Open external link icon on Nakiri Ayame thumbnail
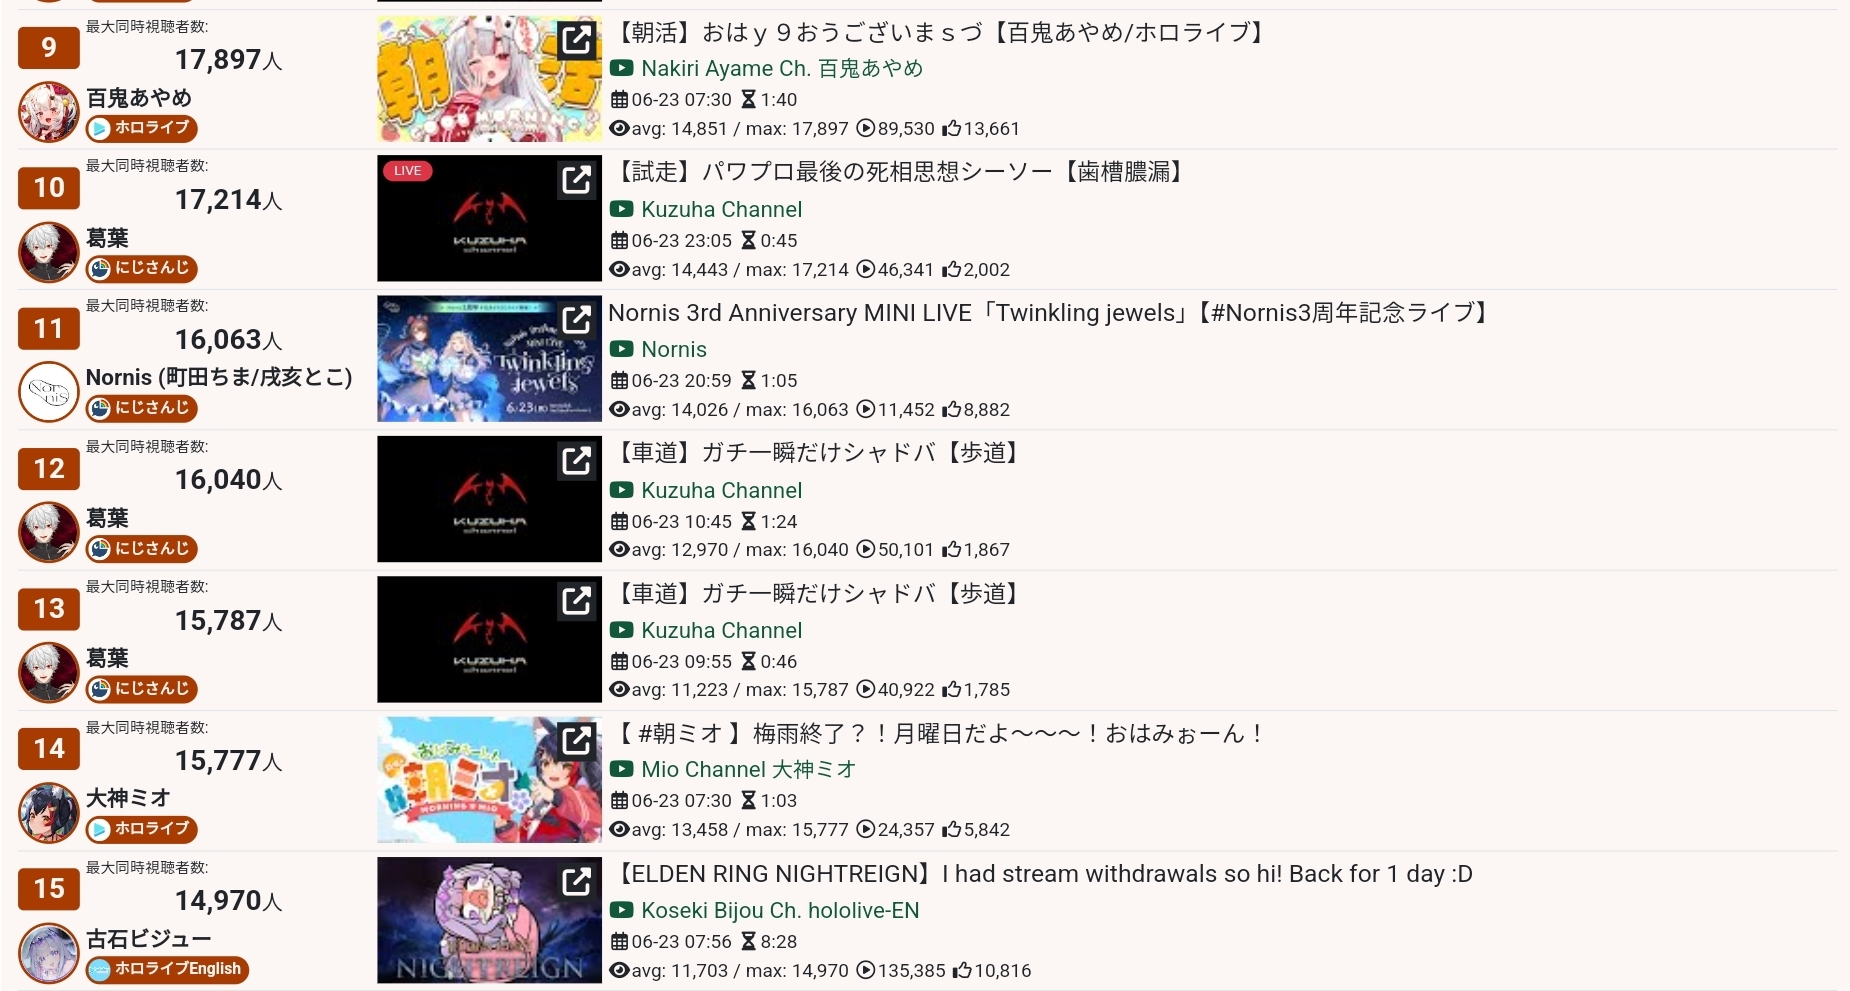The height and width of the screenshot is (991, 1850). [x=577, y=40]
